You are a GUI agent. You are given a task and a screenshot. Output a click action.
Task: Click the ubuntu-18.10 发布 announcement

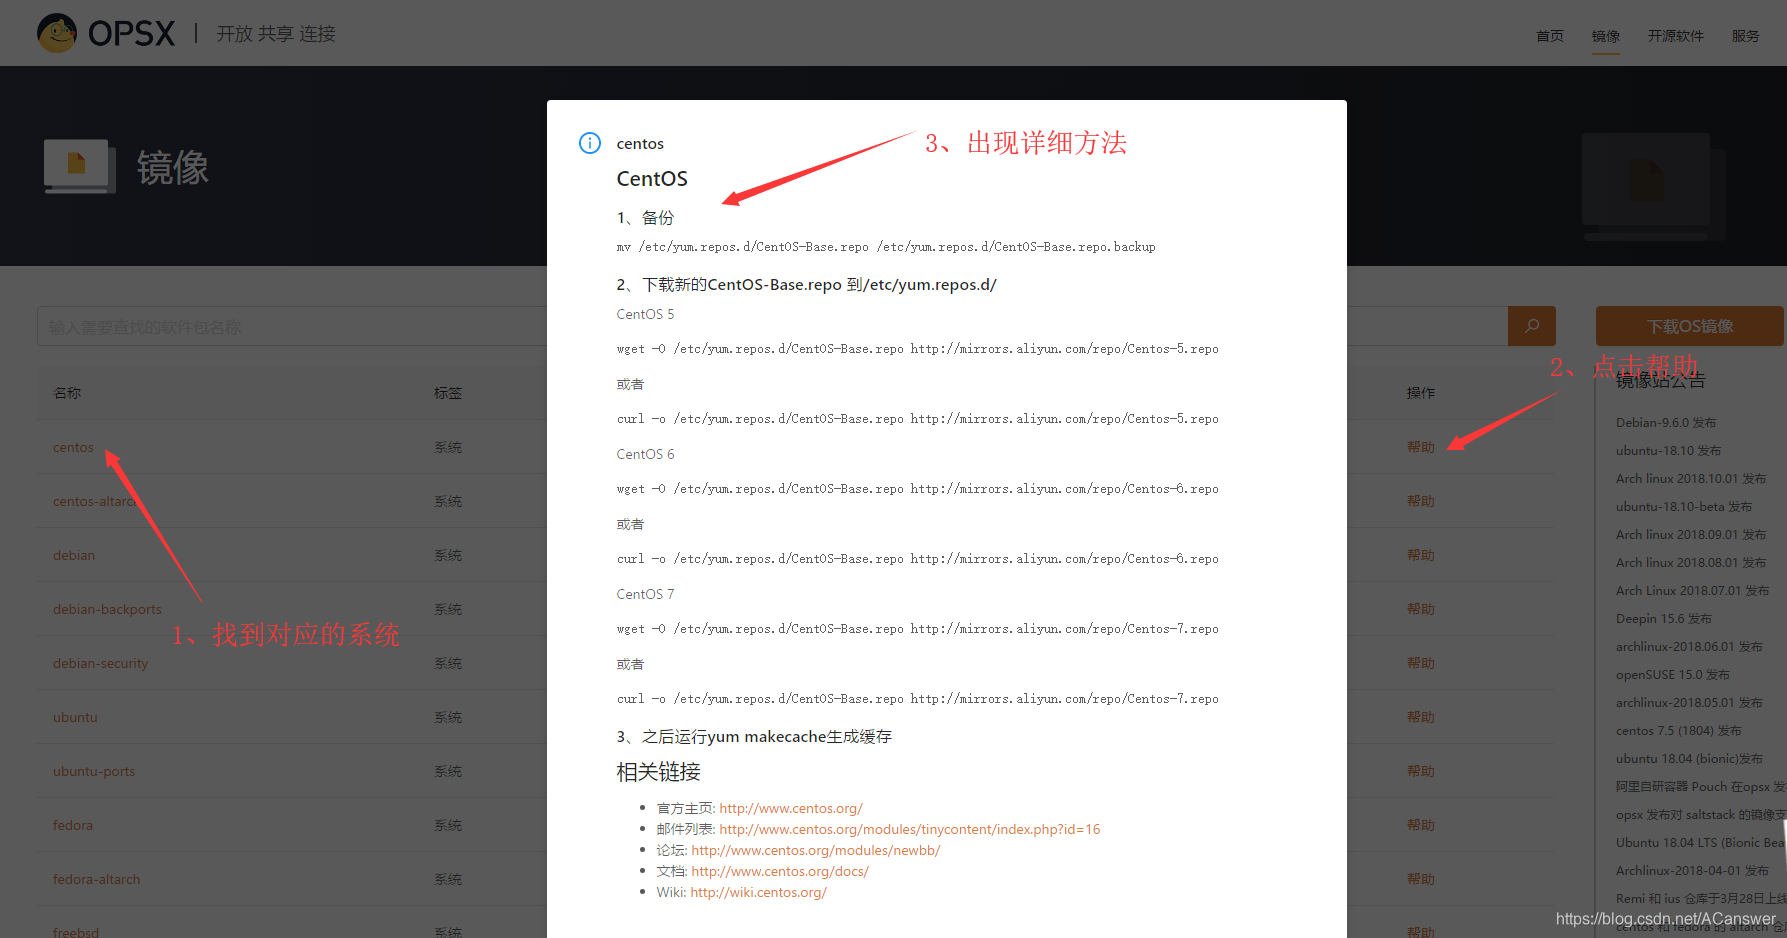pyautogui.click(x=1668, y=450)
